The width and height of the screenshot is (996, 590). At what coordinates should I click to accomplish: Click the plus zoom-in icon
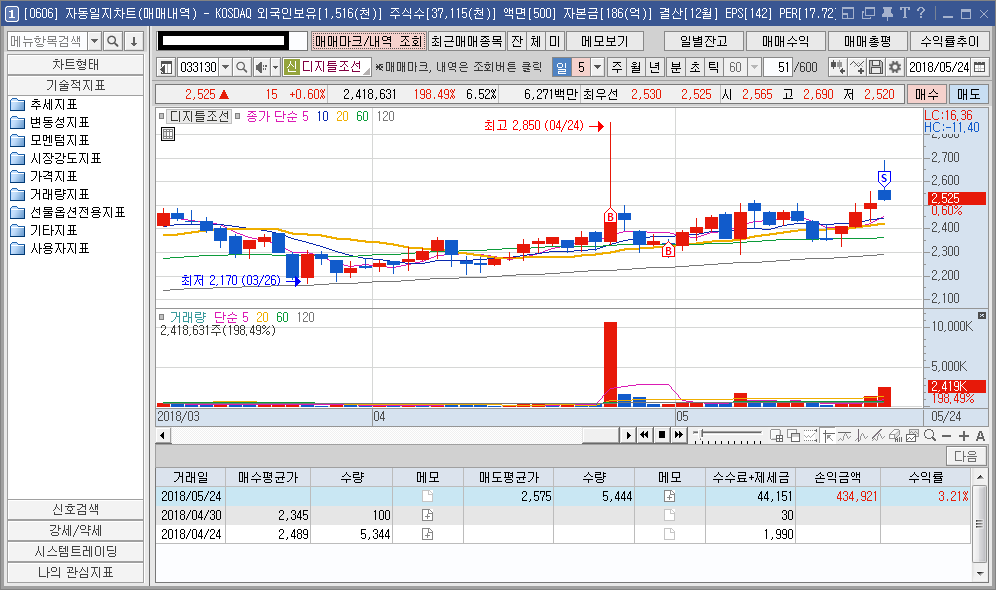point(964,436)
